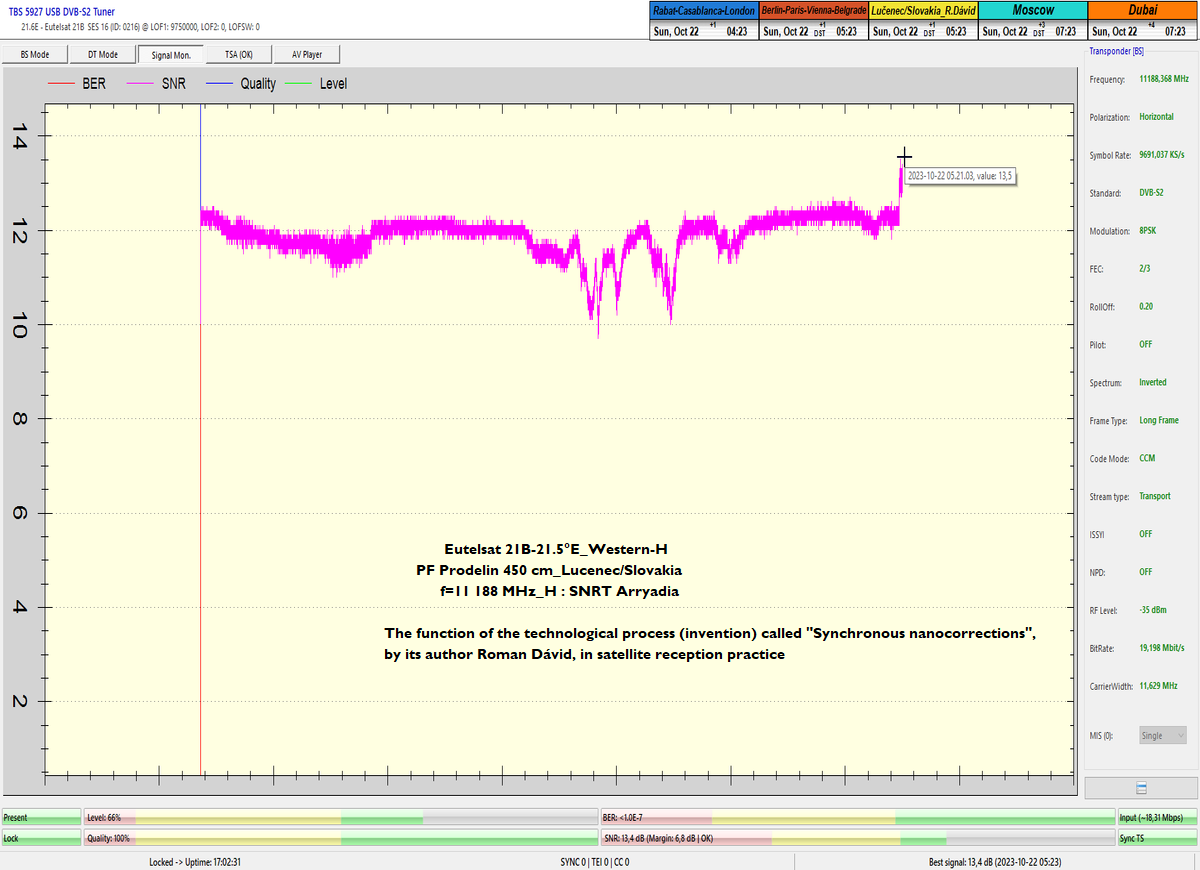1200x870 pixels.
Task: Open the TSA (OK) tab
Action: click(x=238, y=54)
